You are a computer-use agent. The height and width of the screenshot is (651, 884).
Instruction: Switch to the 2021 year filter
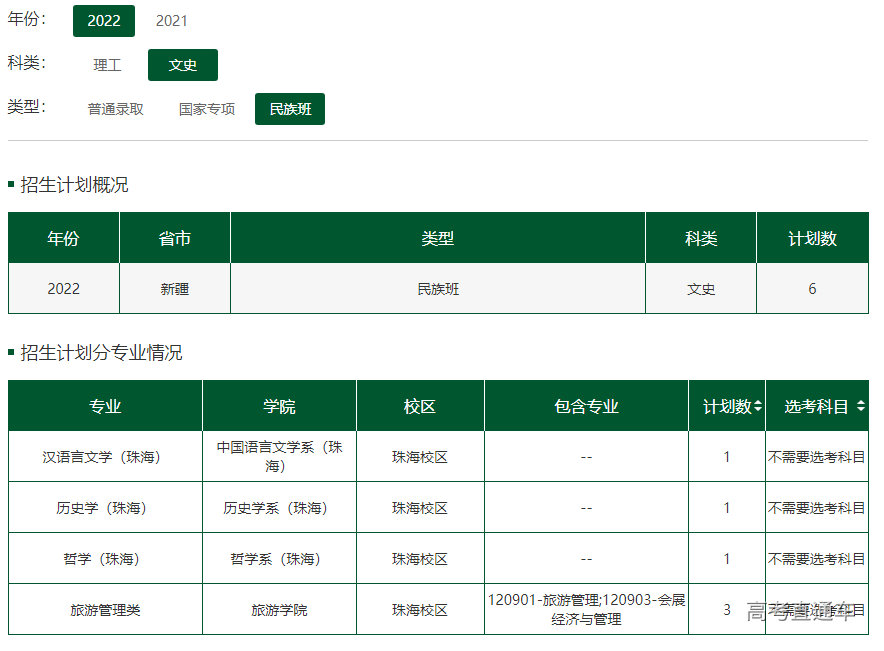pyautogui.click(x=171, y=21)
